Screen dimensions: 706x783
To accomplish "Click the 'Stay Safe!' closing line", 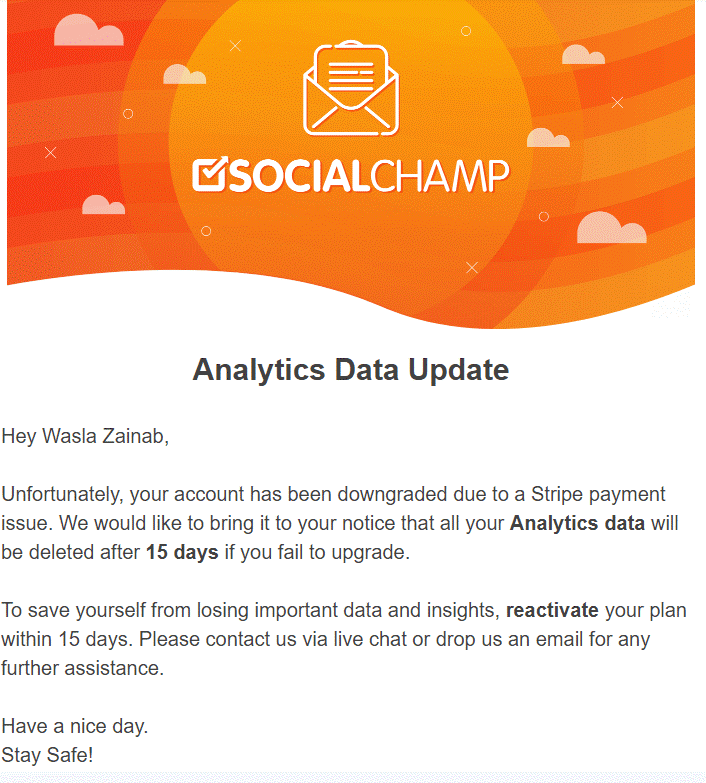I will 47,755.
